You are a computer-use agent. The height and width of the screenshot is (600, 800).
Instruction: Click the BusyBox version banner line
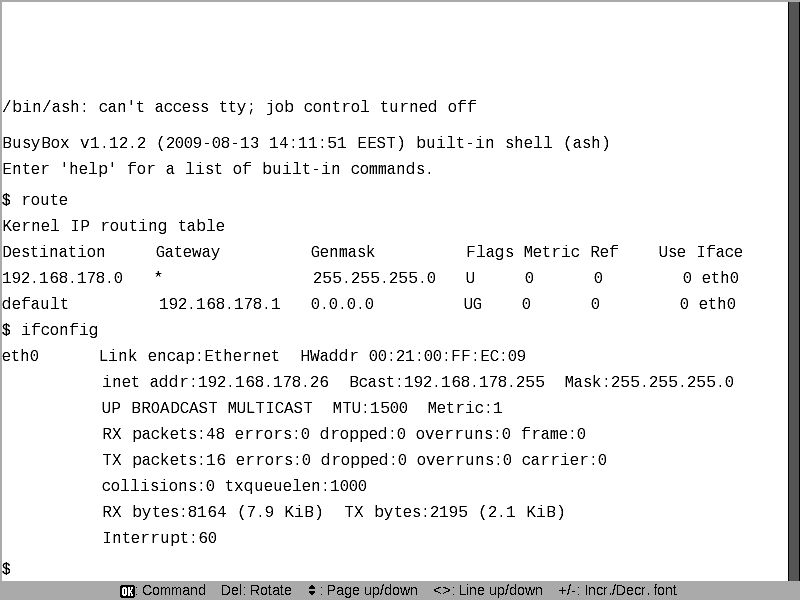pos(306,143)
